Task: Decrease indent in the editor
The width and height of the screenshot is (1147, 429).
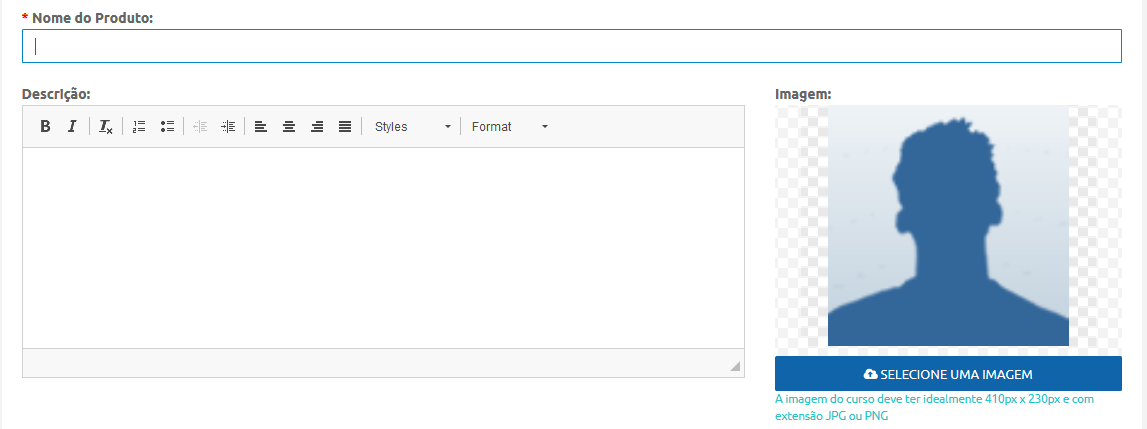Action: (x=200, y=127)
